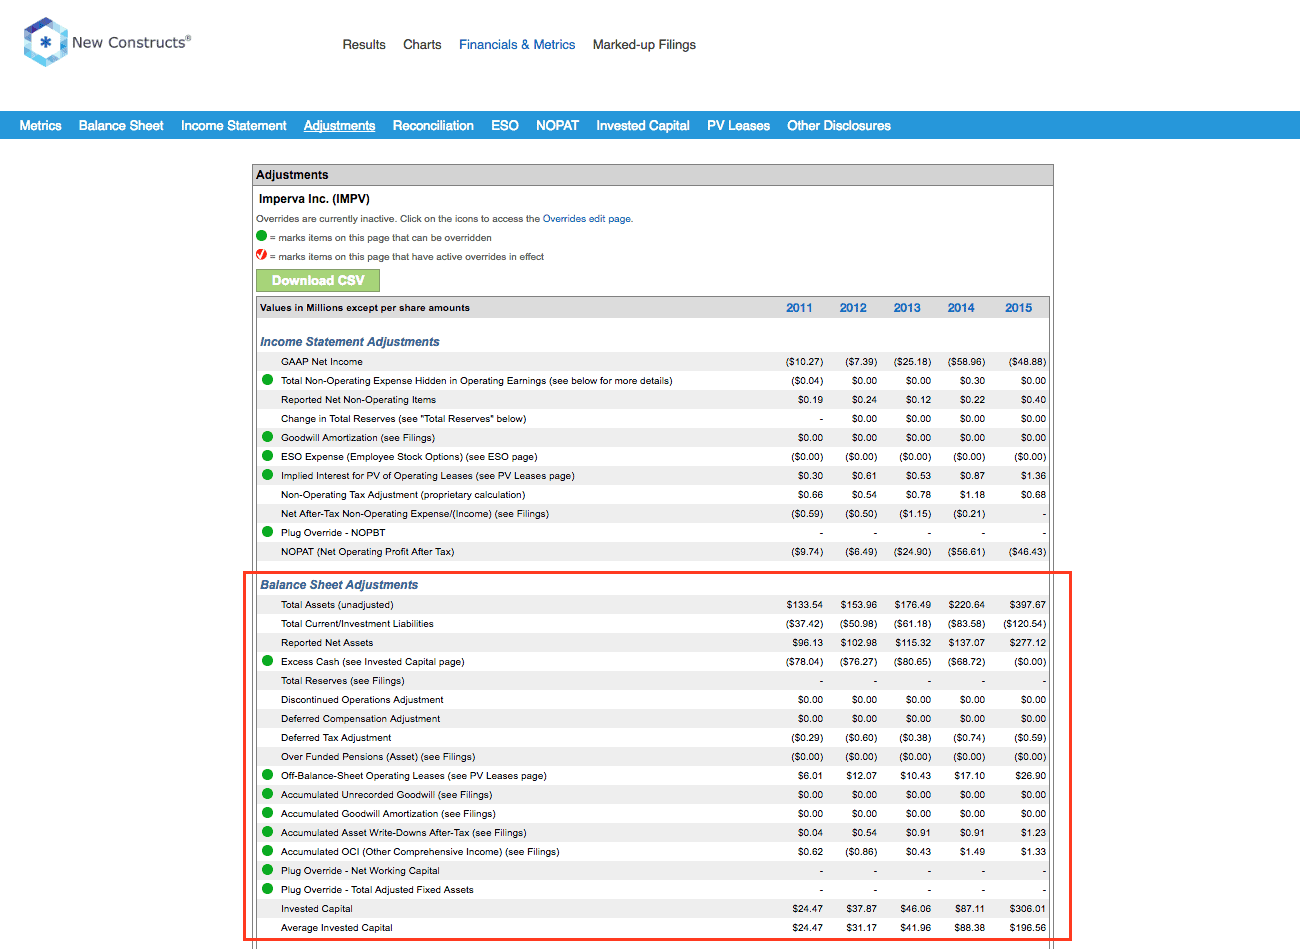Click the Reported Net Non-Operating Items label
The image size is (1300, 949).
(x=358, y=399)
